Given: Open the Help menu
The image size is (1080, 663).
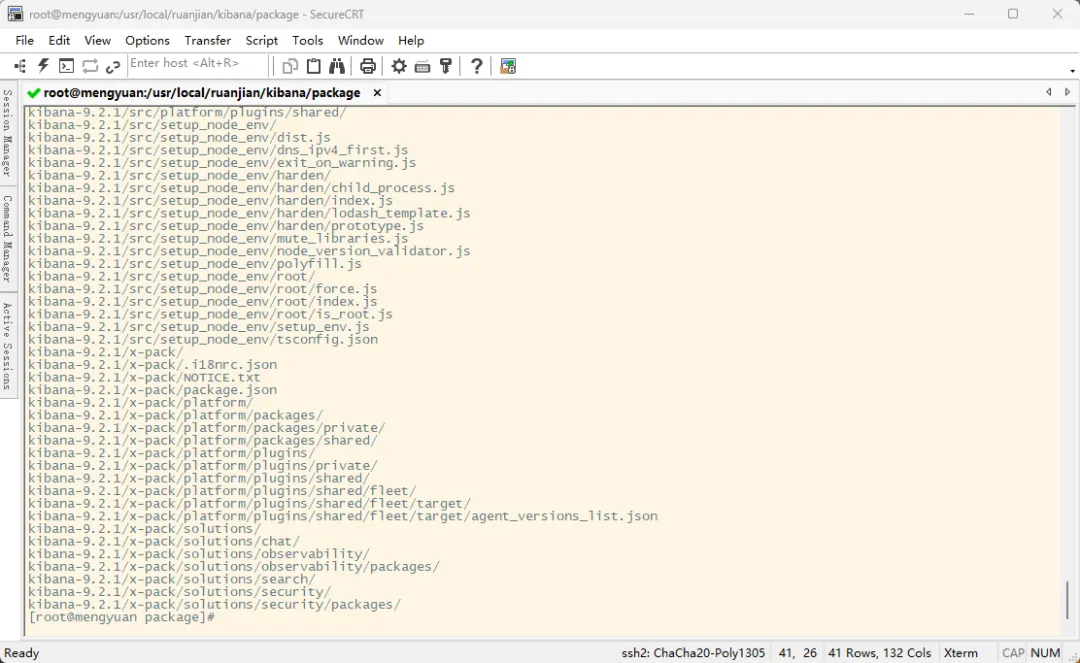Looking at the screenshot, I should pyautogui.click(x=411, y=41).
